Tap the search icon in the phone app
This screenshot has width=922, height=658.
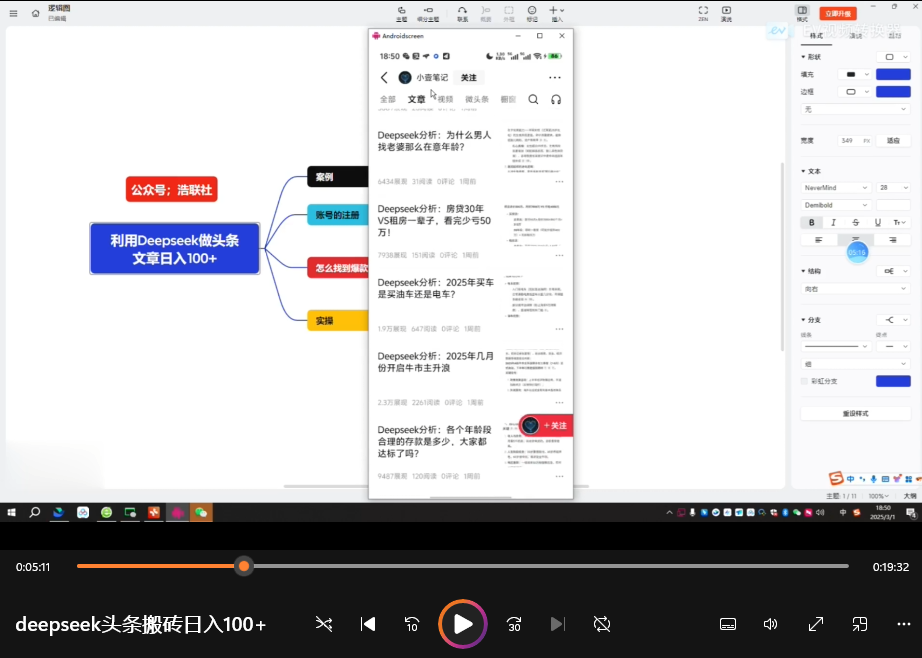click(x=533, y=99)
